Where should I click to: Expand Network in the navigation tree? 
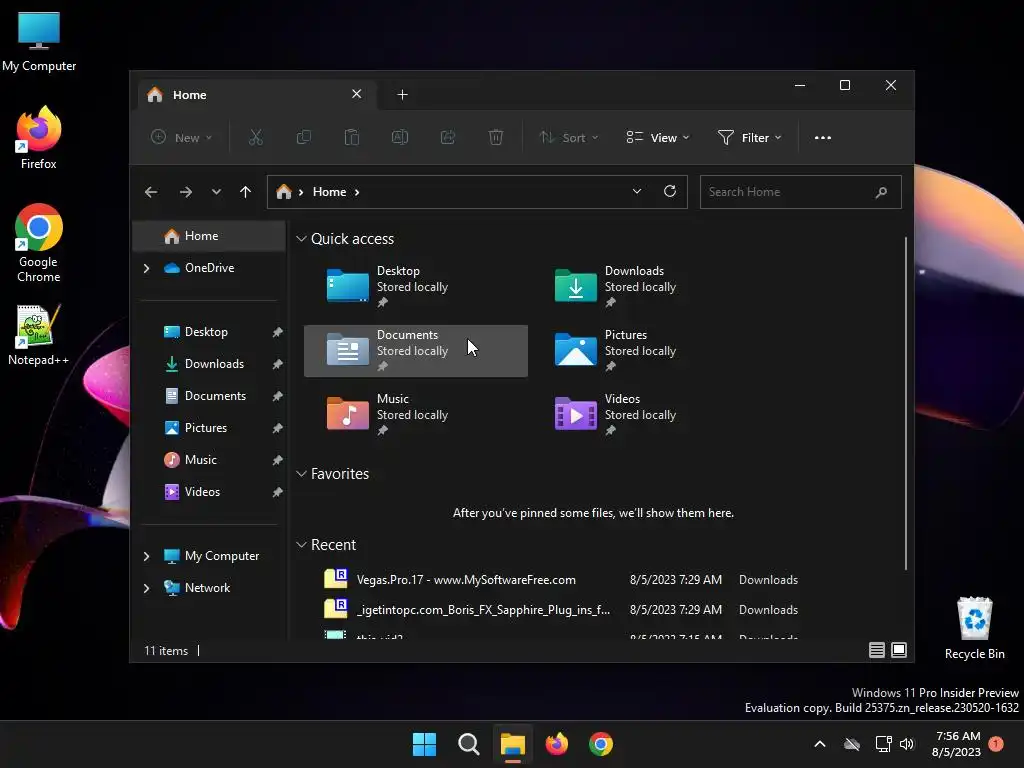[x=146, y=588]
